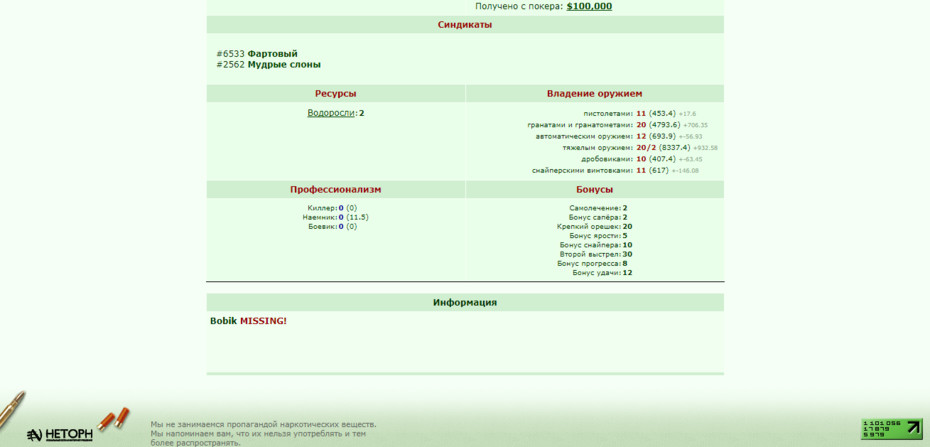Open the Водоросли resource link
The width and height of the screenshot is (930, 447).
331,113
